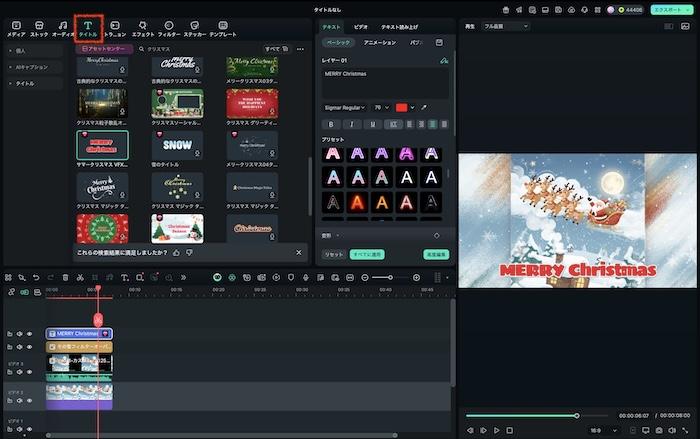
Task: Open the フル画質 playback quality dropdown
Action: [506, 26]
